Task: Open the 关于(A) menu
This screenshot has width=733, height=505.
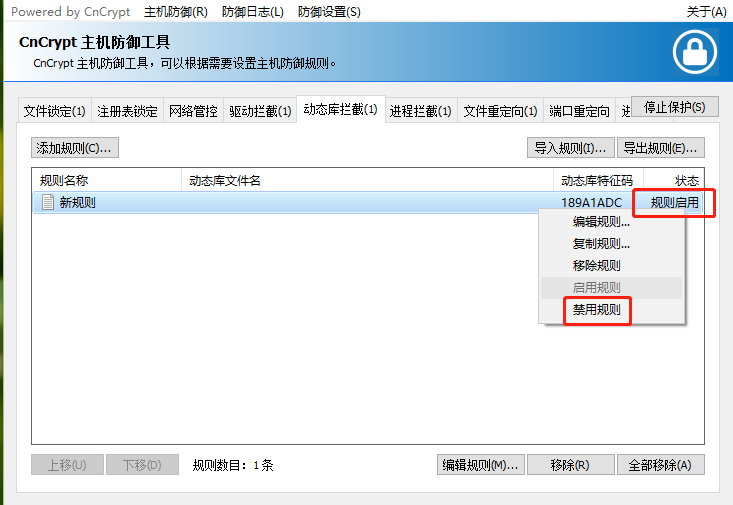Action: coord(706,11)
